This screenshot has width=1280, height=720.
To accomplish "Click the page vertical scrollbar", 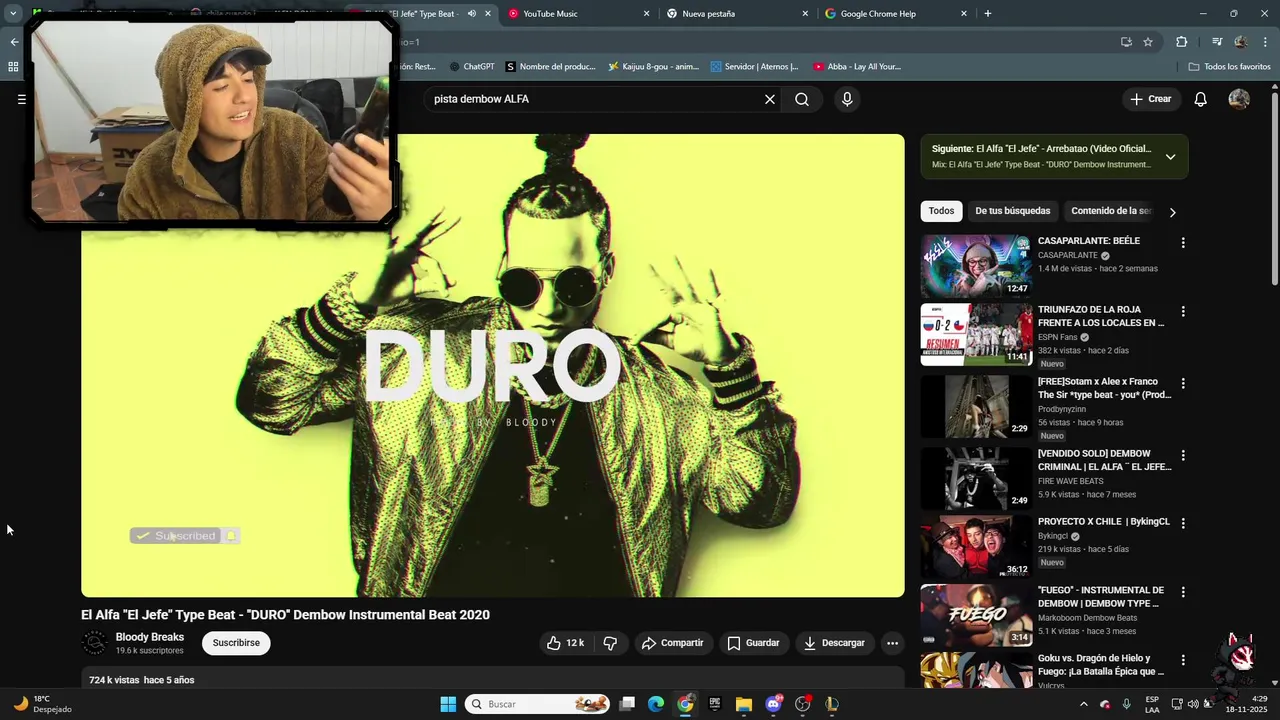I will click(1275, 190).
